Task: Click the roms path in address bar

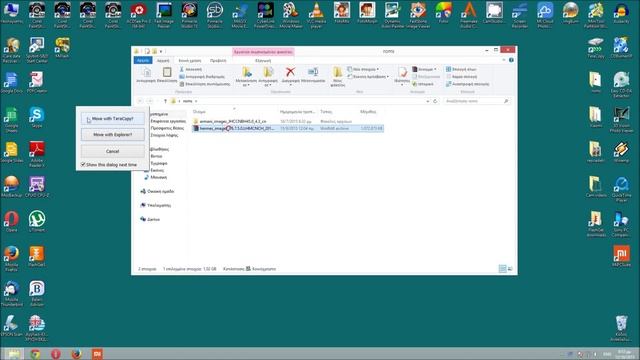Action: 187,101
